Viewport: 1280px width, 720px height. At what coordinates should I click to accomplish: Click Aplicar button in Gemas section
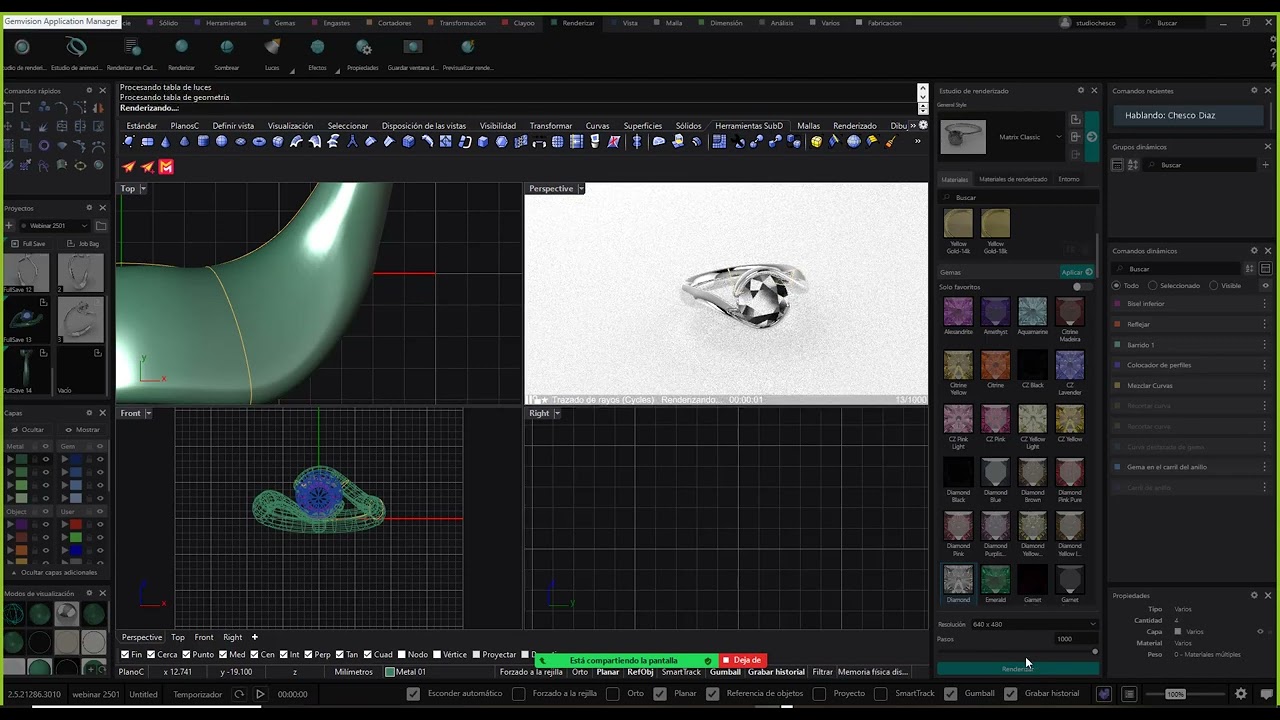pyautogui.click(x=1077, y=272)
